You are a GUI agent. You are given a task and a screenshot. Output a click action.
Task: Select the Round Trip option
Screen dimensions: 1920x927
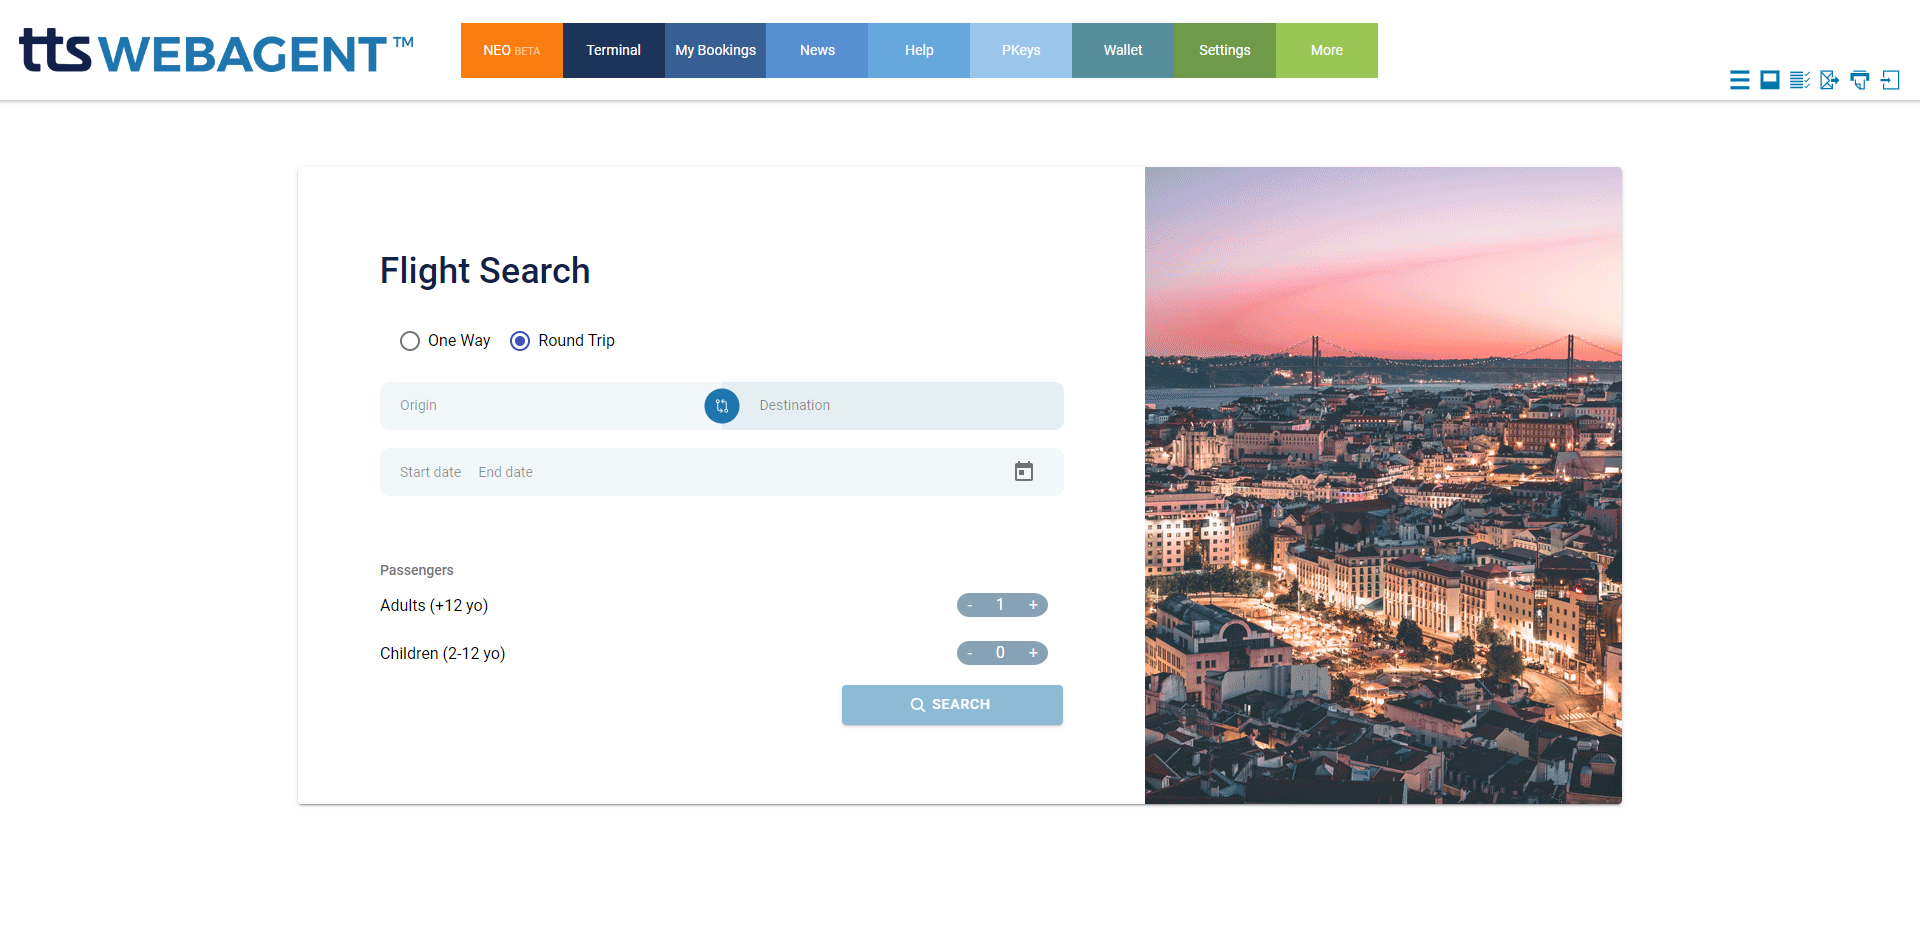[x=519, y=341]
